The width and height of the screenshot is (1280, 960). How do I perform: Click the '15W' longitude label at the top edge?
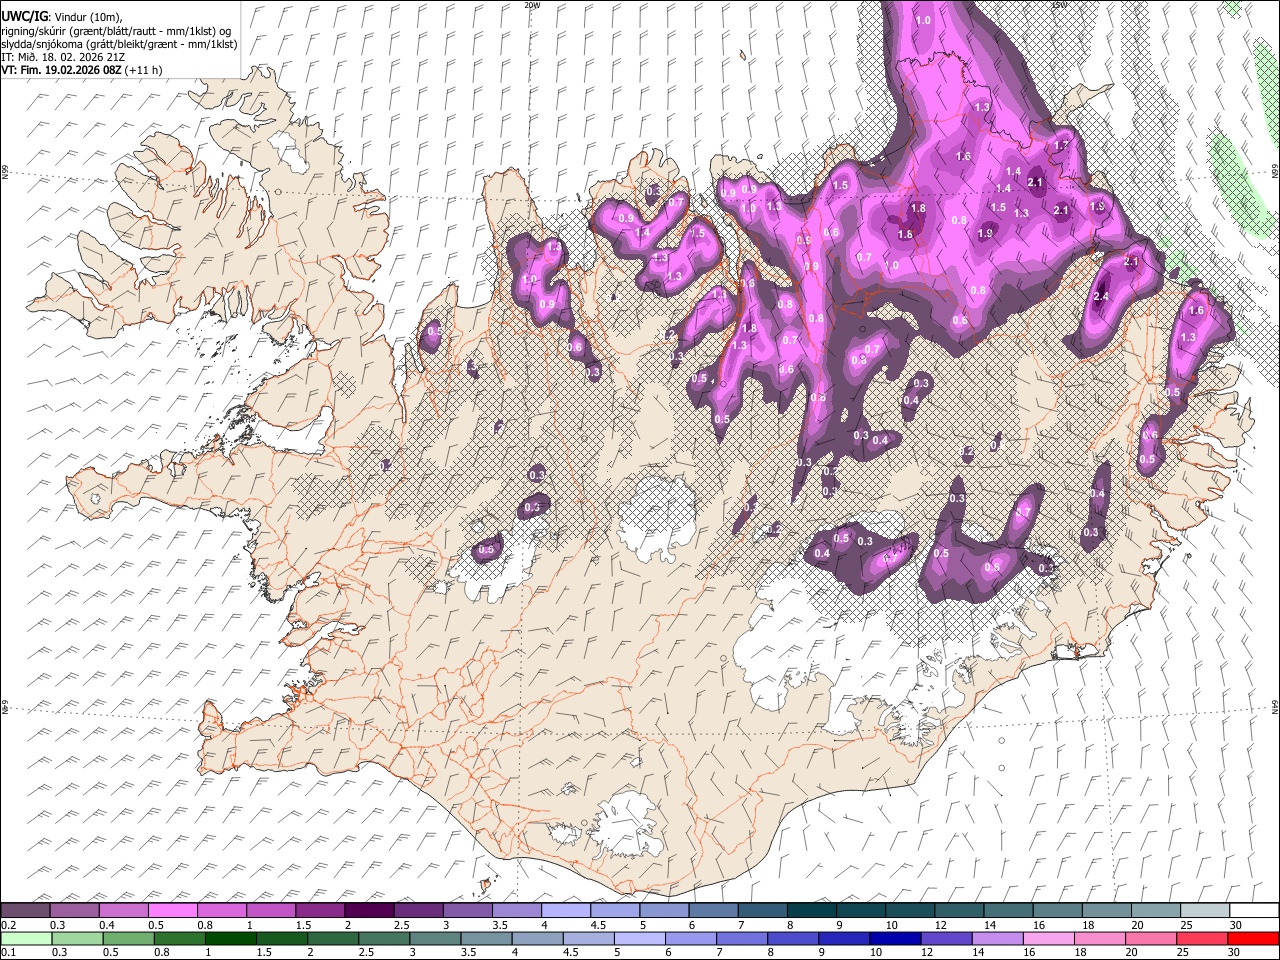(1058, 5)
